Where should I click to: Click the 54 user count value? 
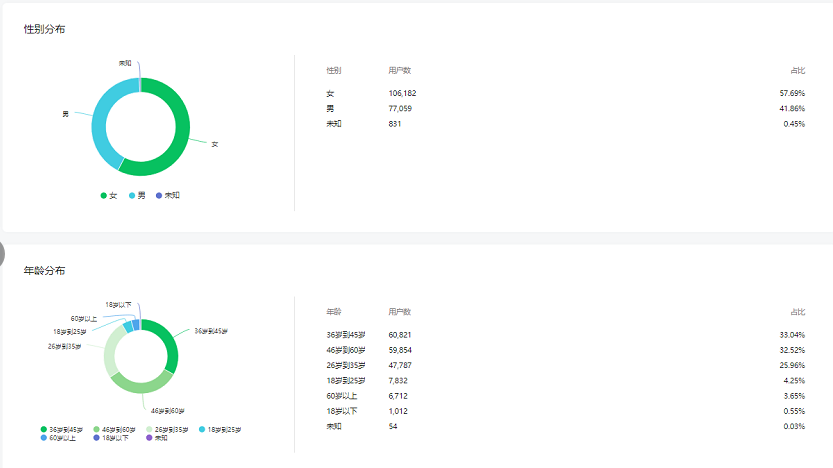[x=393, y=427]
